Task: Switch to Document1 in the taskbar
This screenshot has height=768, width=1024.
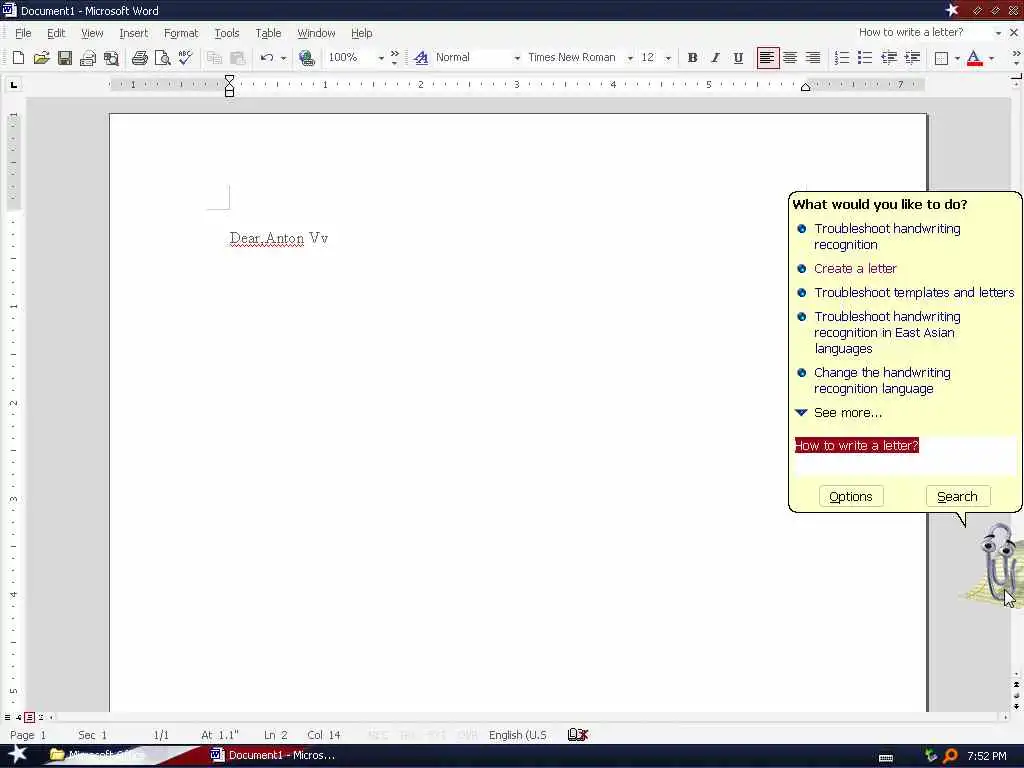Action: pos(273,755)
